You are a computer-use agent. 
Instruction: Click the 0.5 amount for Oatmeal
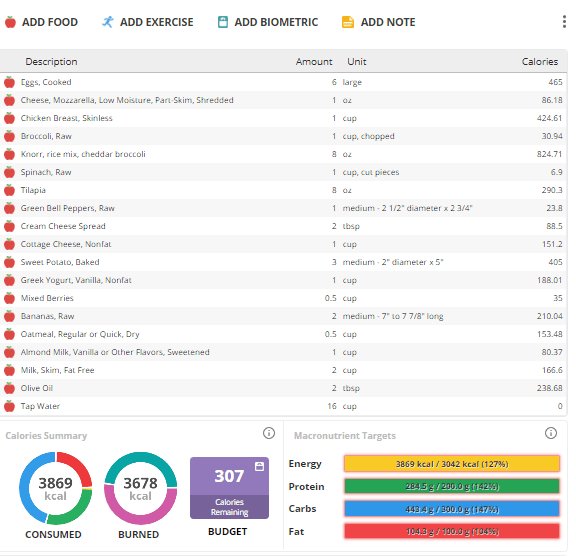[x=331, y=334]
